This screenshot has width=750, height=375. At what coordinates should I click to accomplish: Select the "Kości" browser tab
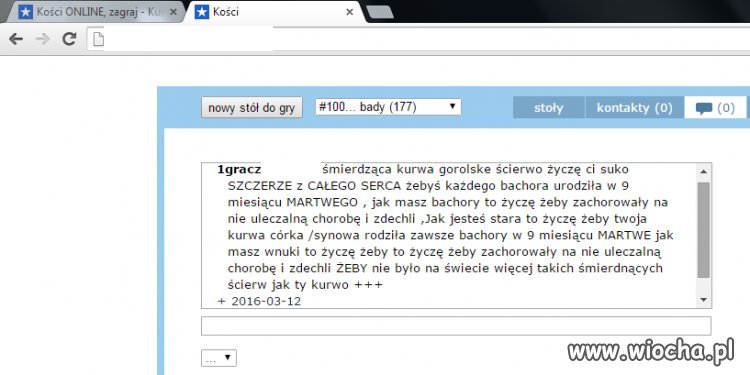pos(275,12)
